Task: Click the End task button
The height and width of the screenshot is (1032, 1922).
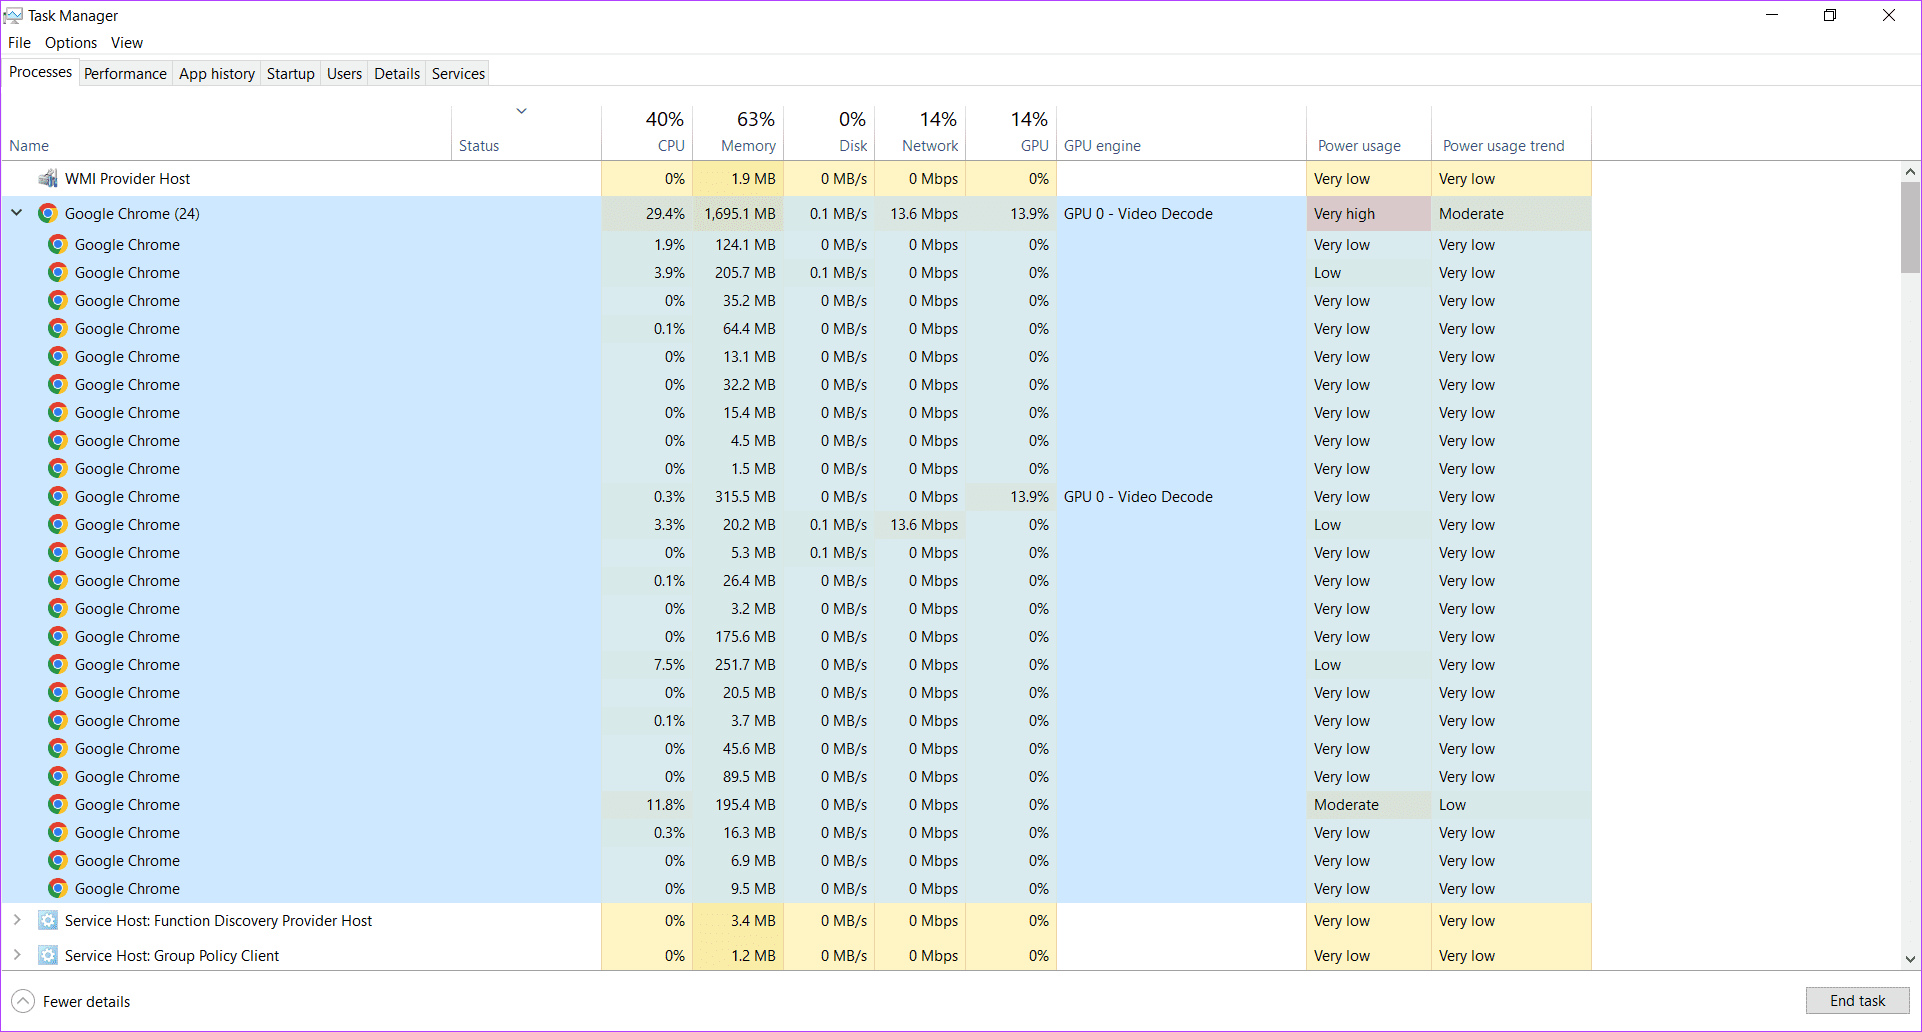Action: pyautogui.click(x=1857, y=1001)
